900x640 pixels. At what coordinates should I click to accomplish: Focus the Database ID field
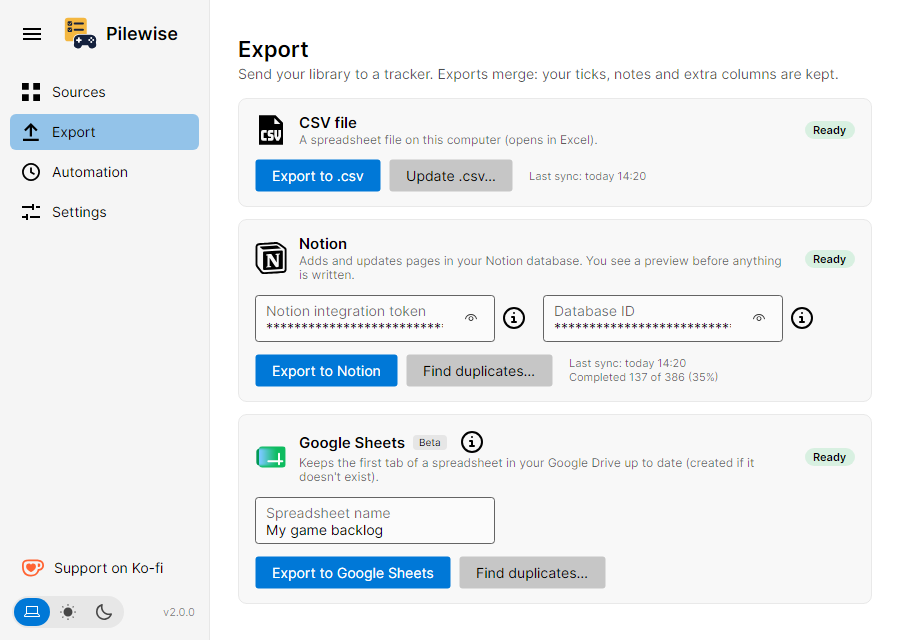click(x=663, y=319)
